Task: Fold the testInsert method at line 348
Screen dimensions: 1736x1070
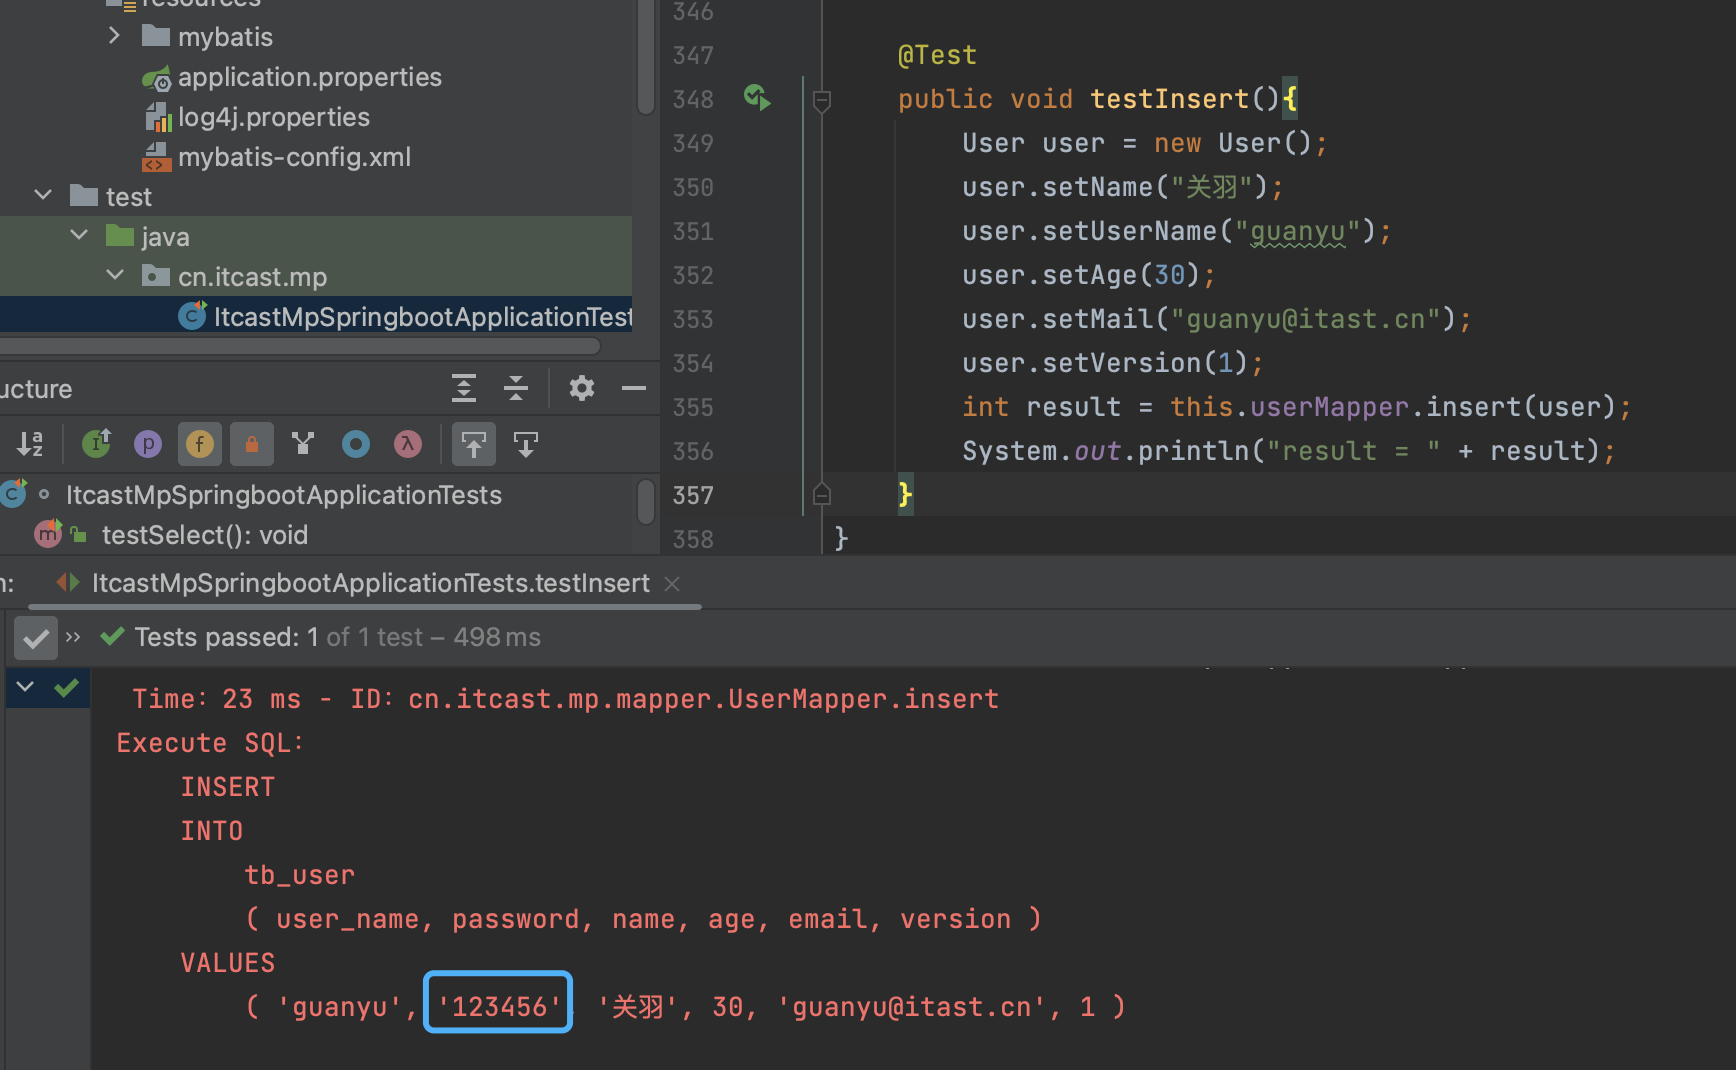Action: [x=822, y=100]
